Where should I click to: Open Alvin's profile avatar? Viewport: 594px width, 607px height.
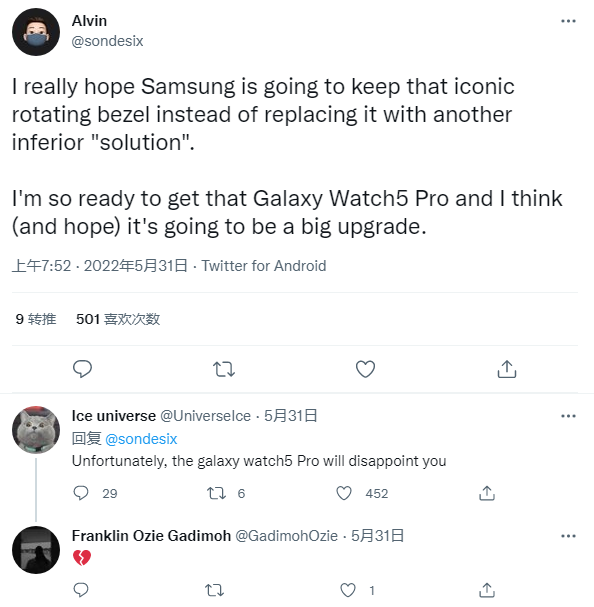pos(36,32)
